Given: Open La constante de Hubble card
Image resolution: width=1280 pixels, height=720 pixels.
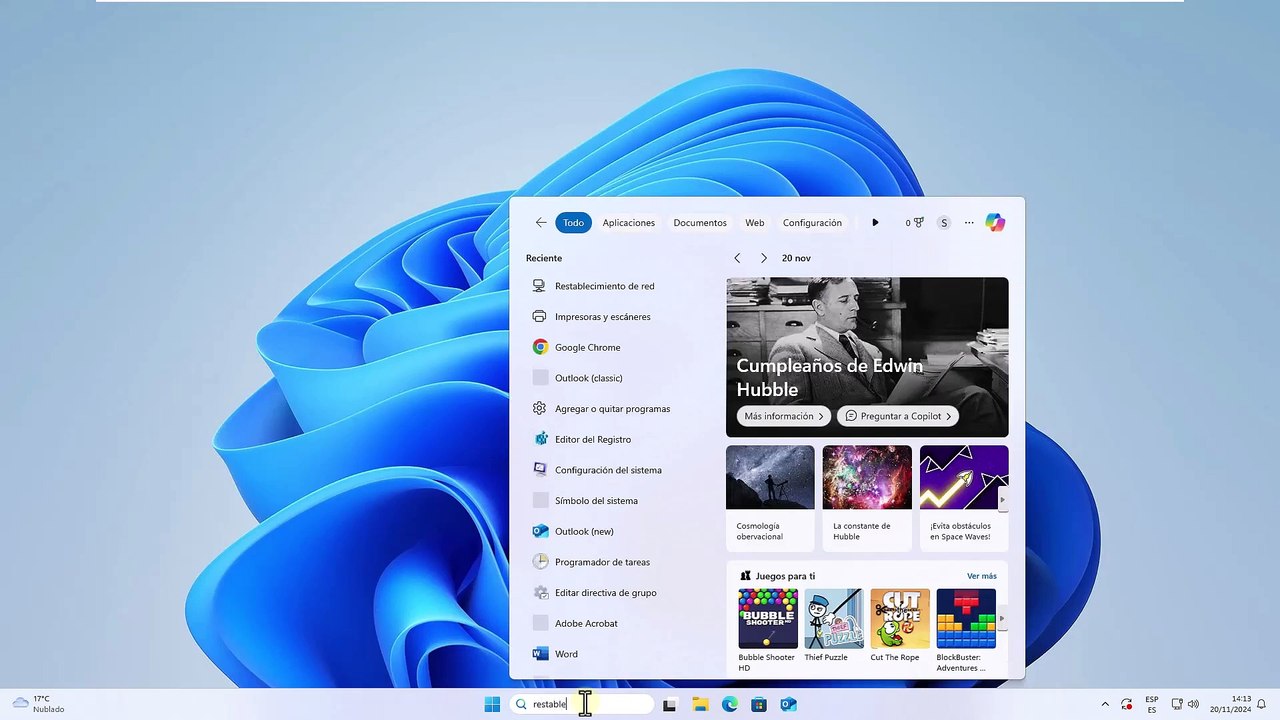Looking at the screenshot, I should click(x=867, y=497).
